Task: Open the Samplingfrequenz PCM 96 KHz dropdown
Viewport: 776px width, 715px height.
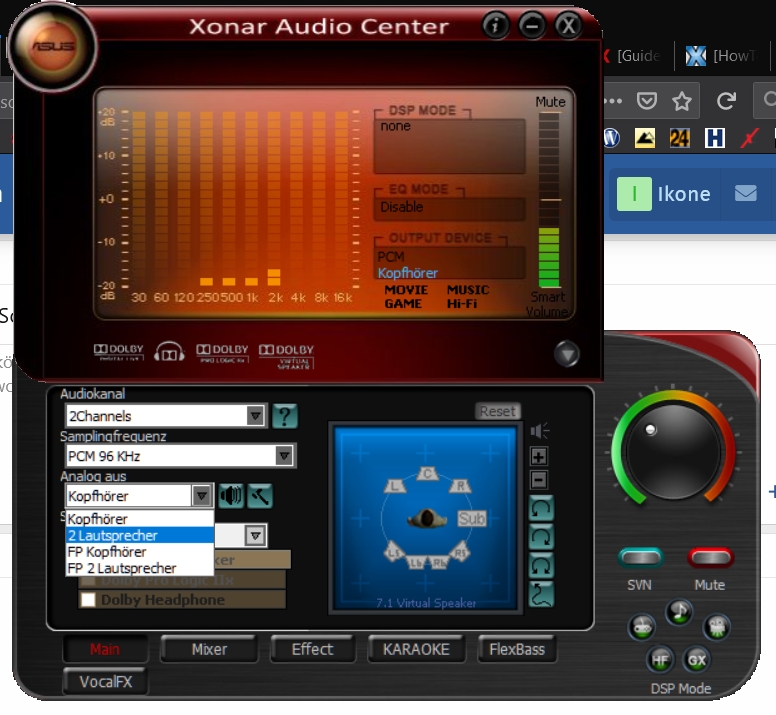Action: (x=181, y=456)
